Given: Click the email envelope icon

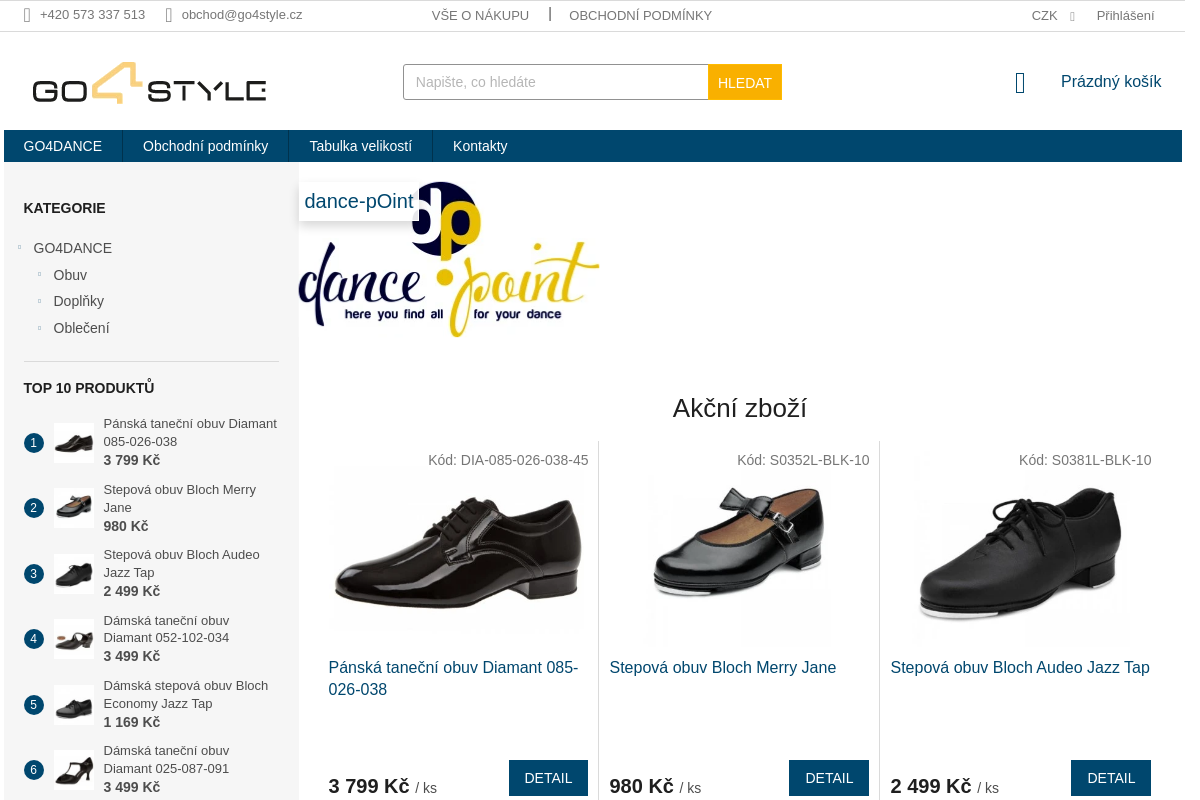Looking at the screenshot, I should coord(169,15).
